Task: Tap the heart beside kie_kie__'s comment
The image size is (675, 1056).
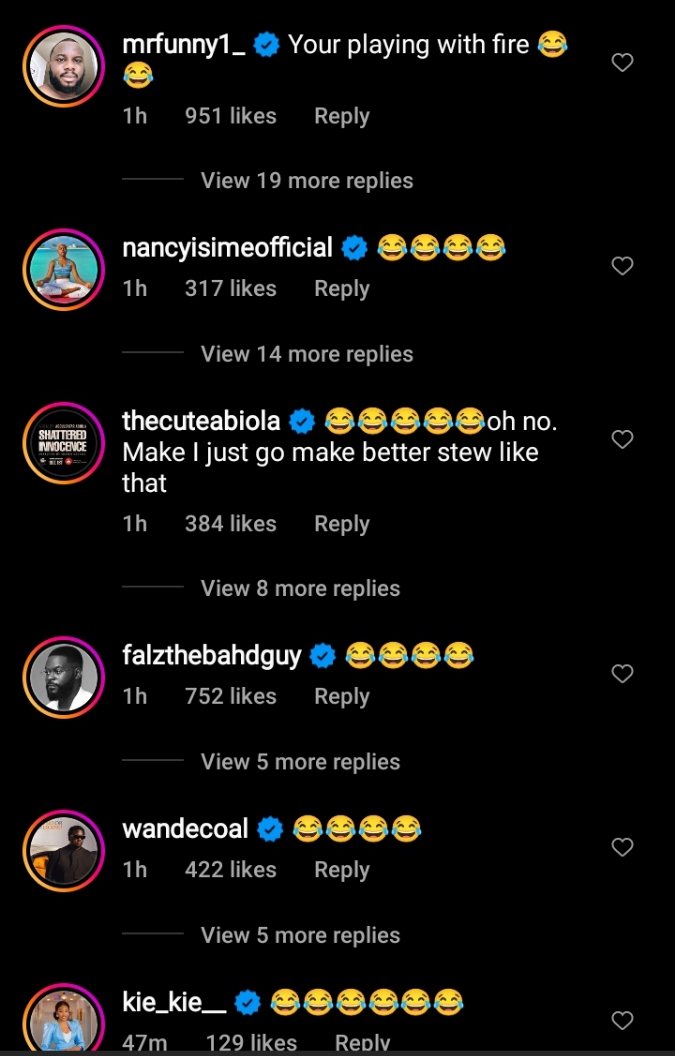Action: pos(622,1020)
